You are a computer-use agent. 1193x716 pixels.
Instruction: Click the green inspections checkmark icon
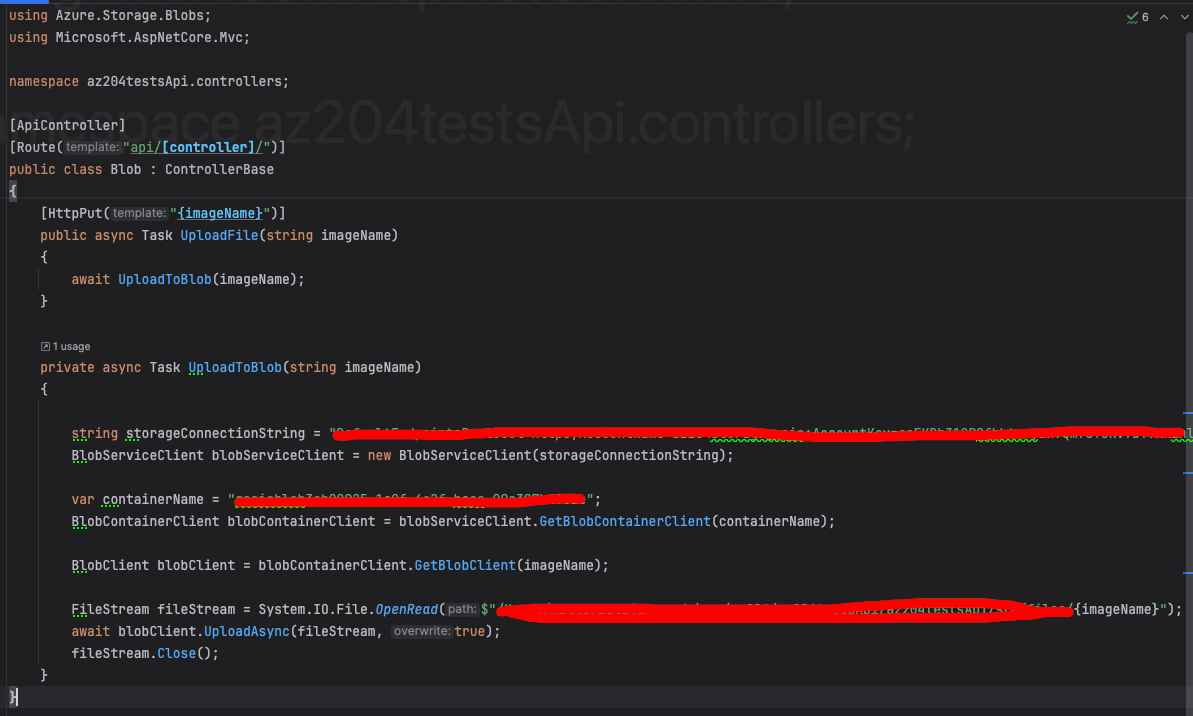pos(1132,18)
